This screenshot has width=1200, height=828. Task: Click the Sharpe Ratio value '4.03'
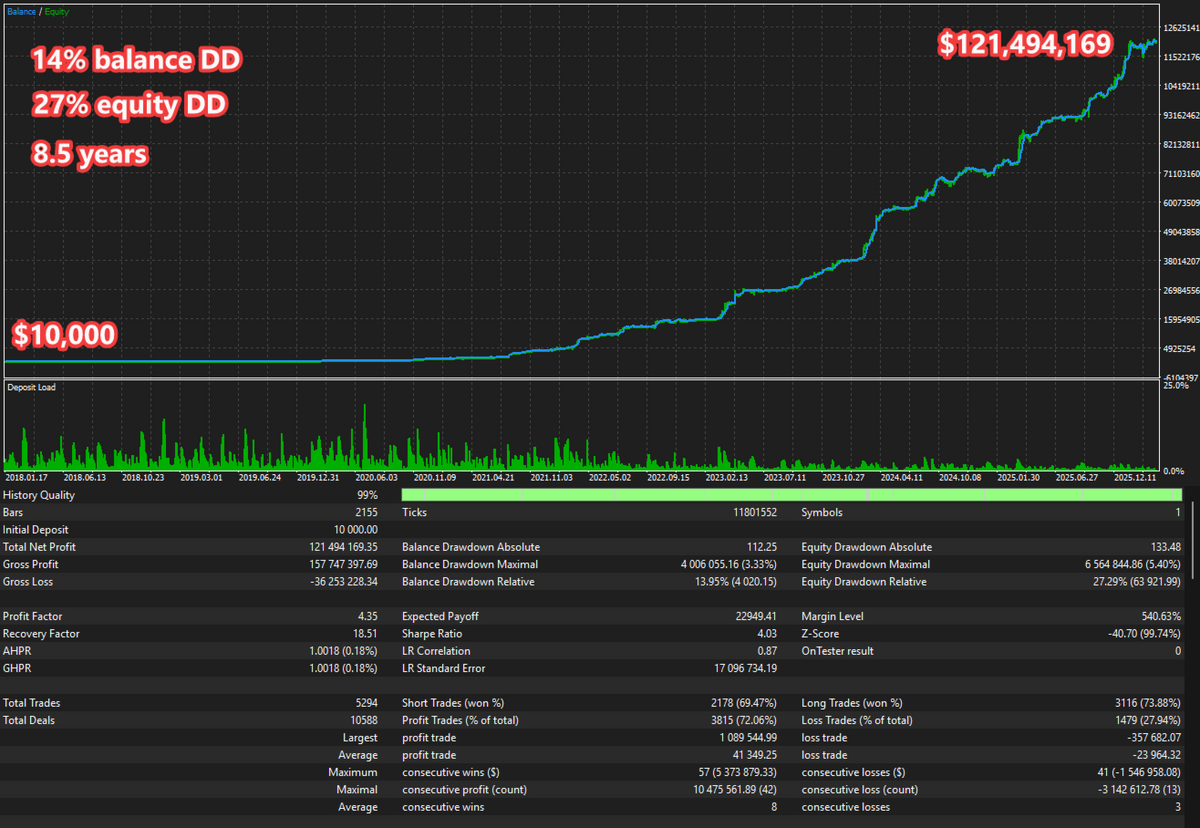click(x=769, y=634)
